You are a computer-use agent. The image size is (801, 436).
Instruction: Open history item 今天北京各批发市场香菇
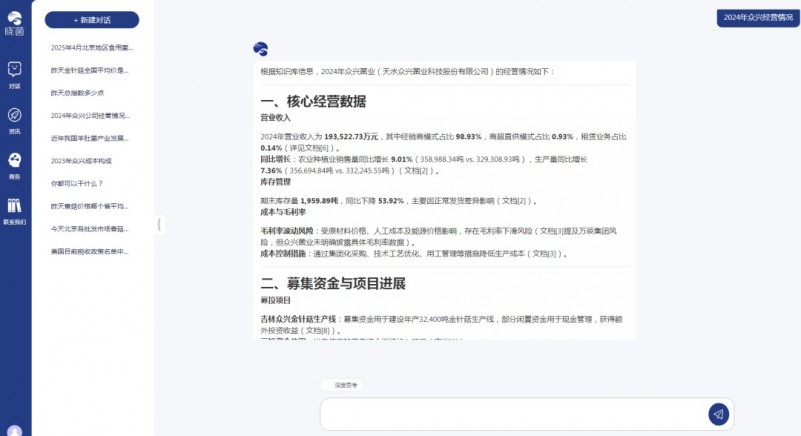pyautogui.click(x=90, y=228)
